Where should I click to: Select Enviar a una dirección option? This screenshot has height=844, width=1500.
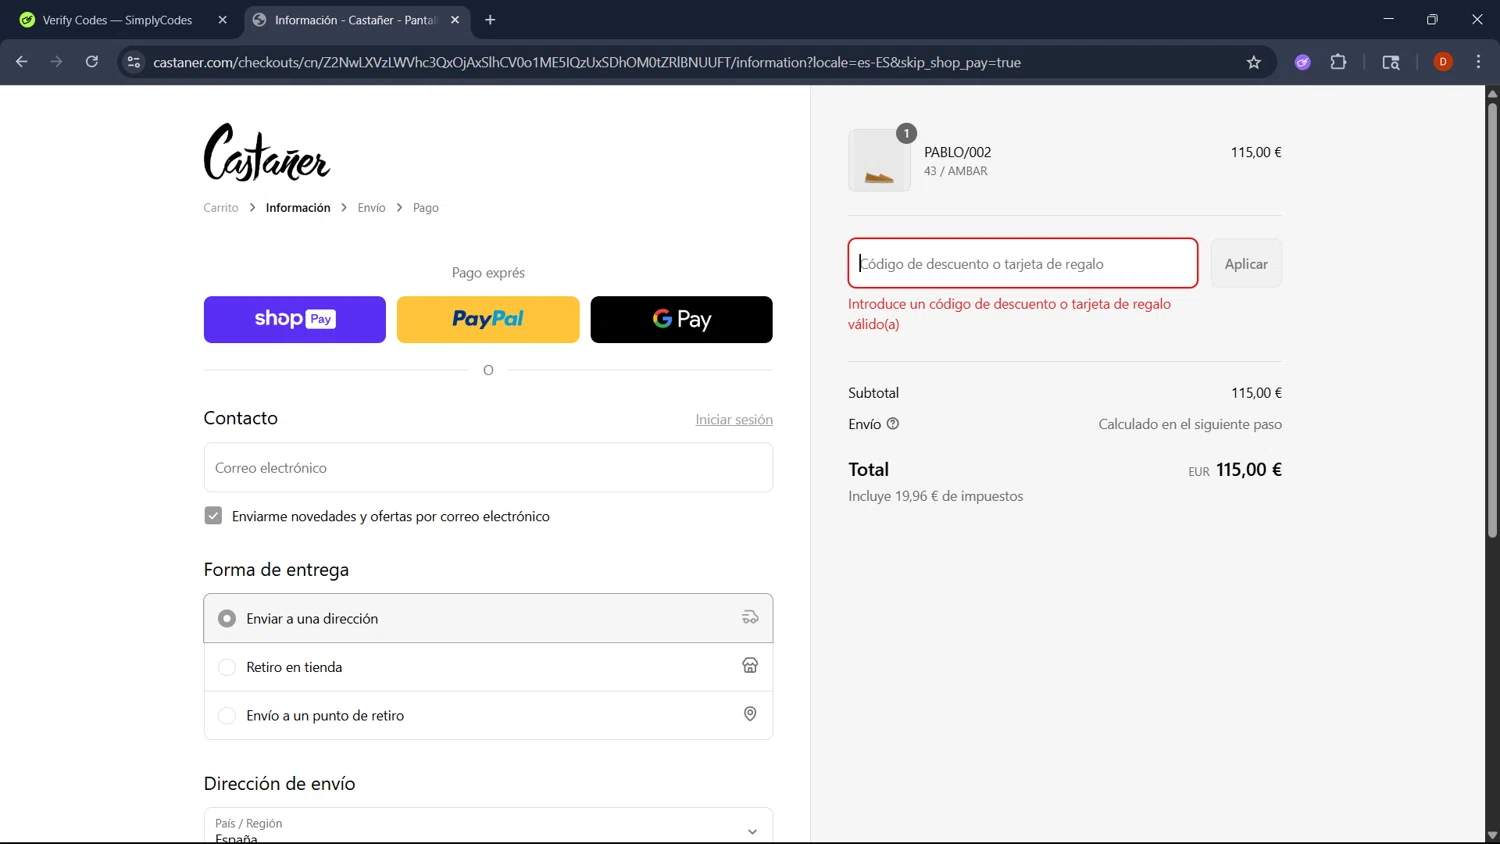(488, 618)
